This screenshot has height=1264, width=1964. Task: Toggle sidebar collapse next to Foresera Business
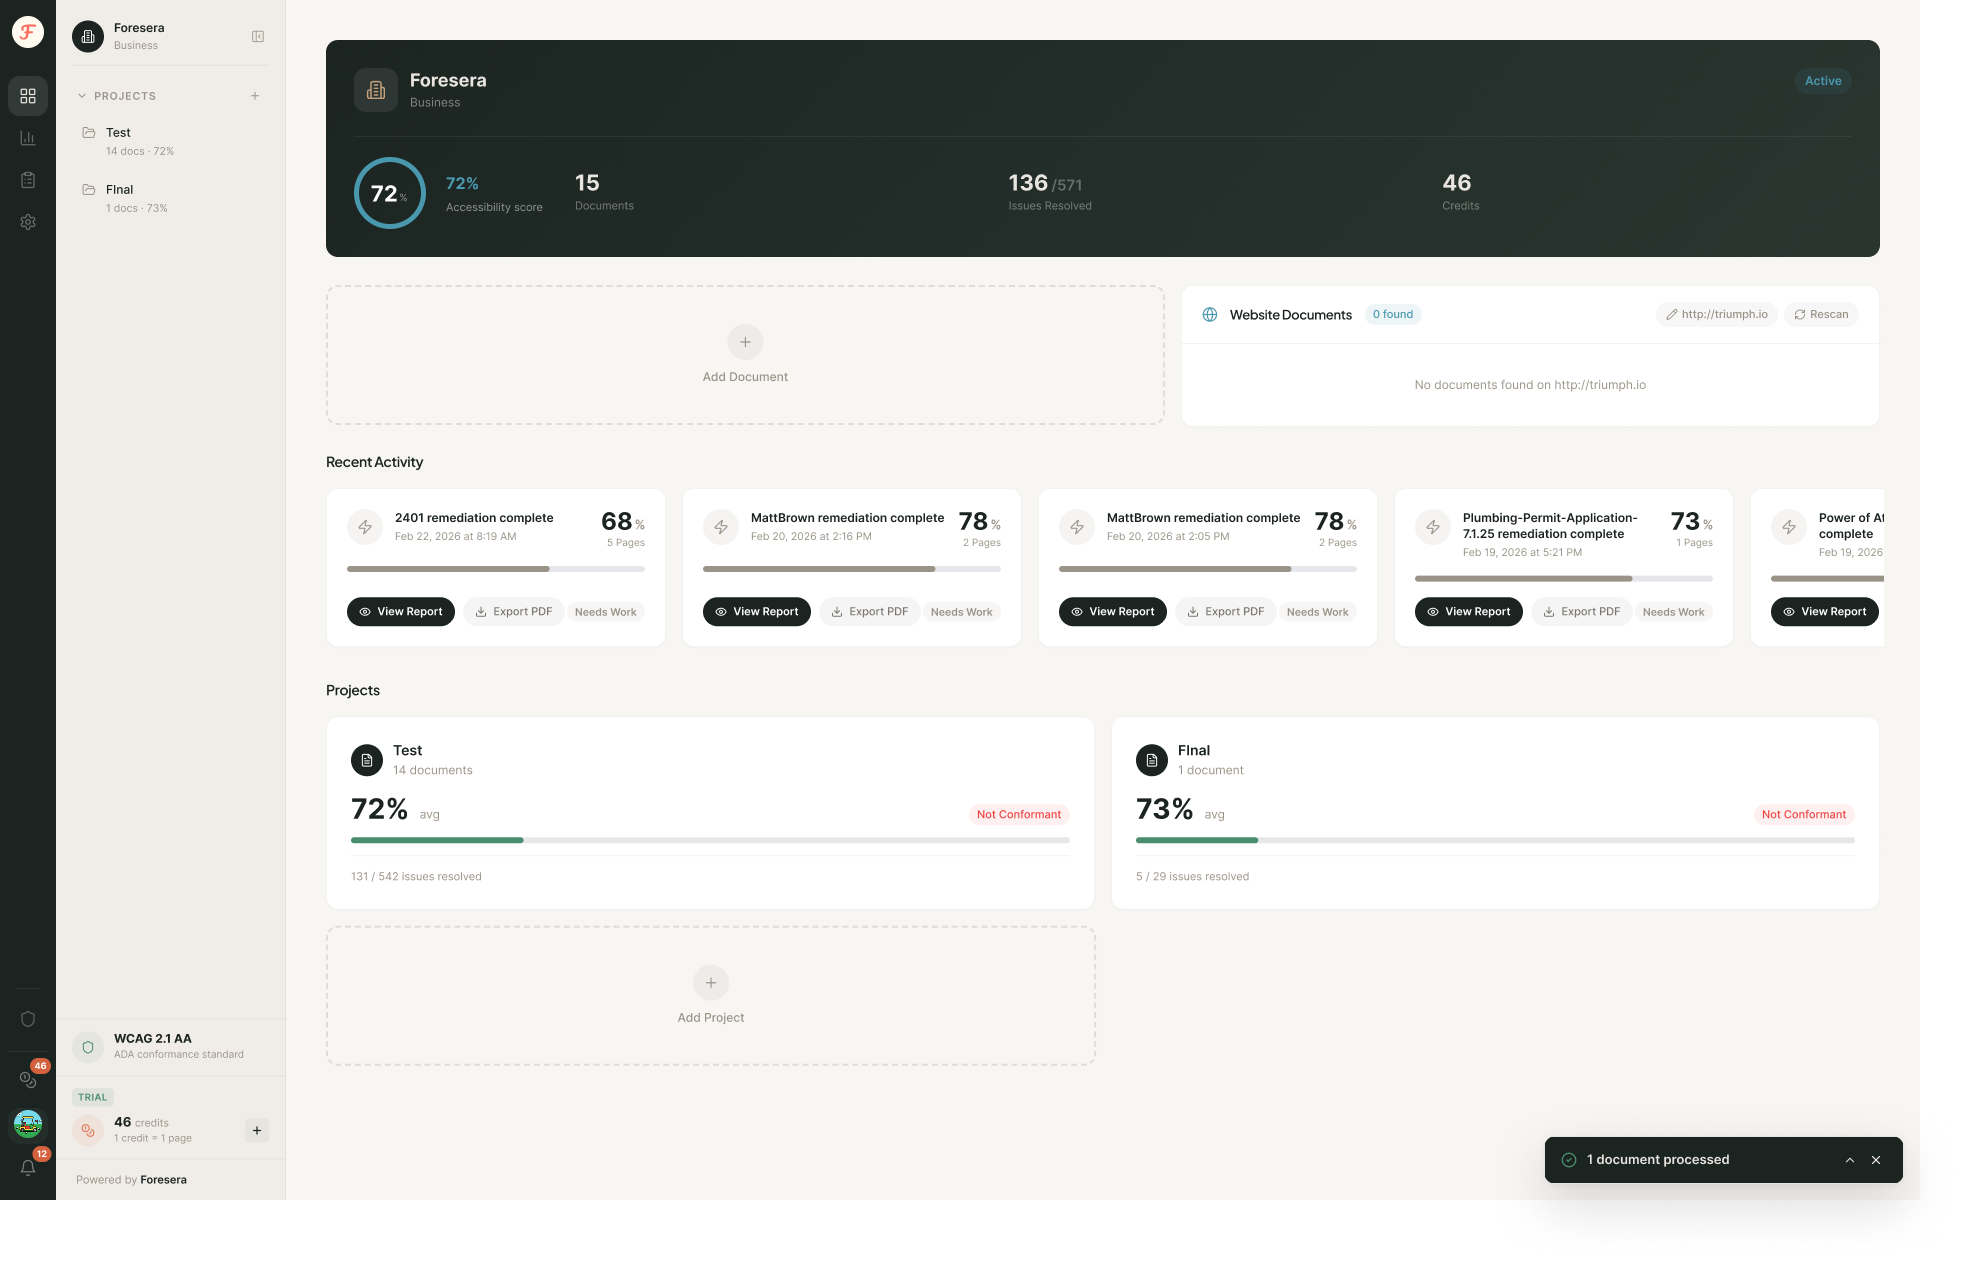coord(258,36)
